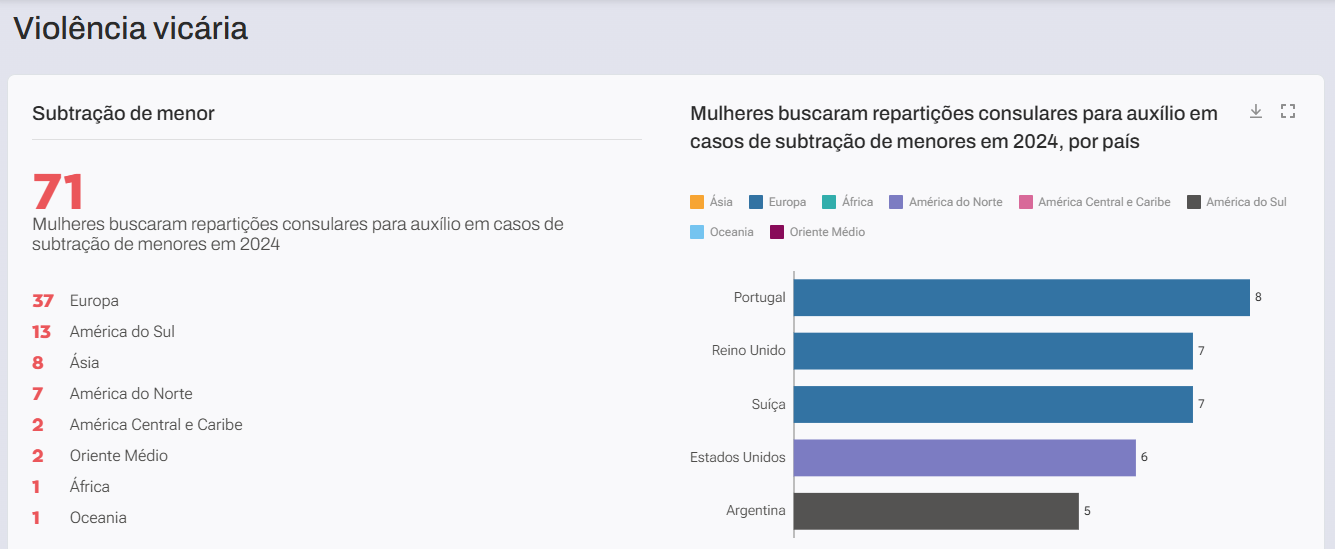Viewport: 1335px width, 549px height.
Task: Toggle the Ásia legend series
Action: pyautogui.click(x=711, y=202)
